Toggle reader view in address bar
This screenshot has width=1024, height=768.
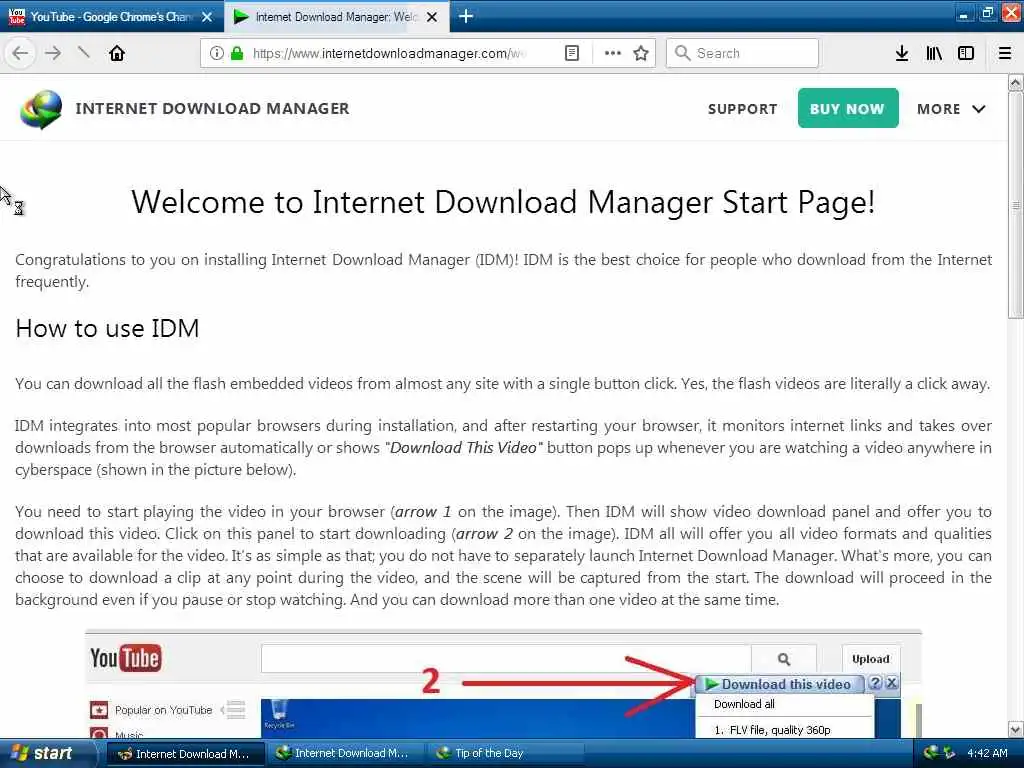click(x=571, y=53)
